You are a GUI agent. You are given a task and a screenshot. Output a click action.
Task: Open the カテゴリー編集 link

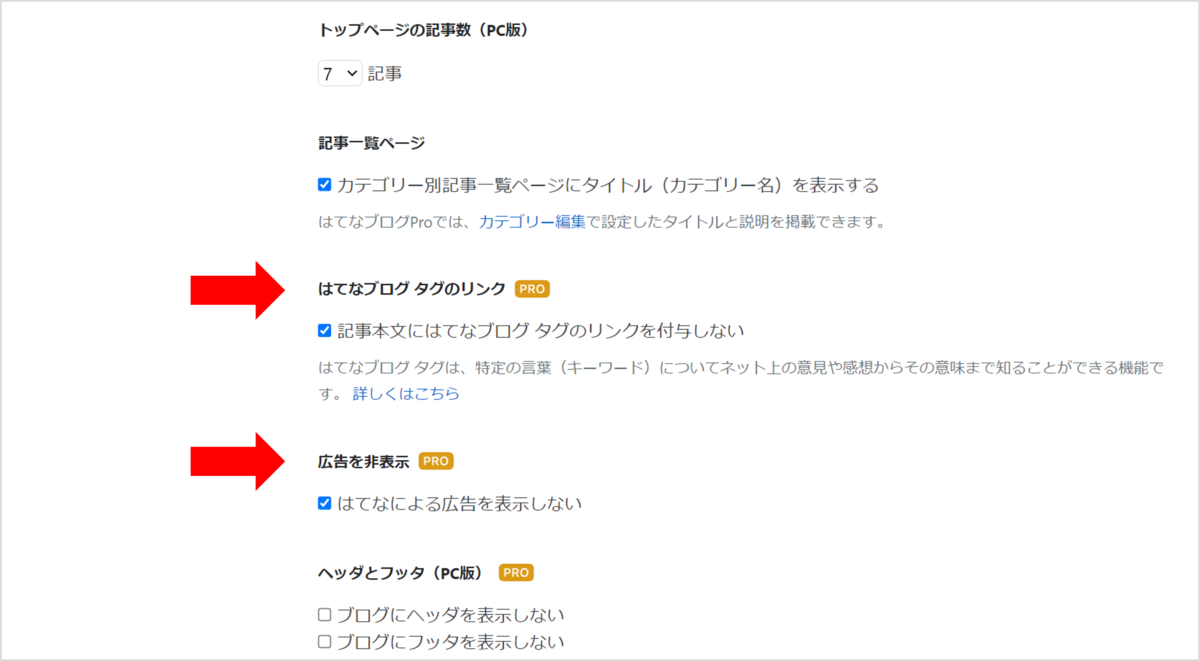coord(532,221)
